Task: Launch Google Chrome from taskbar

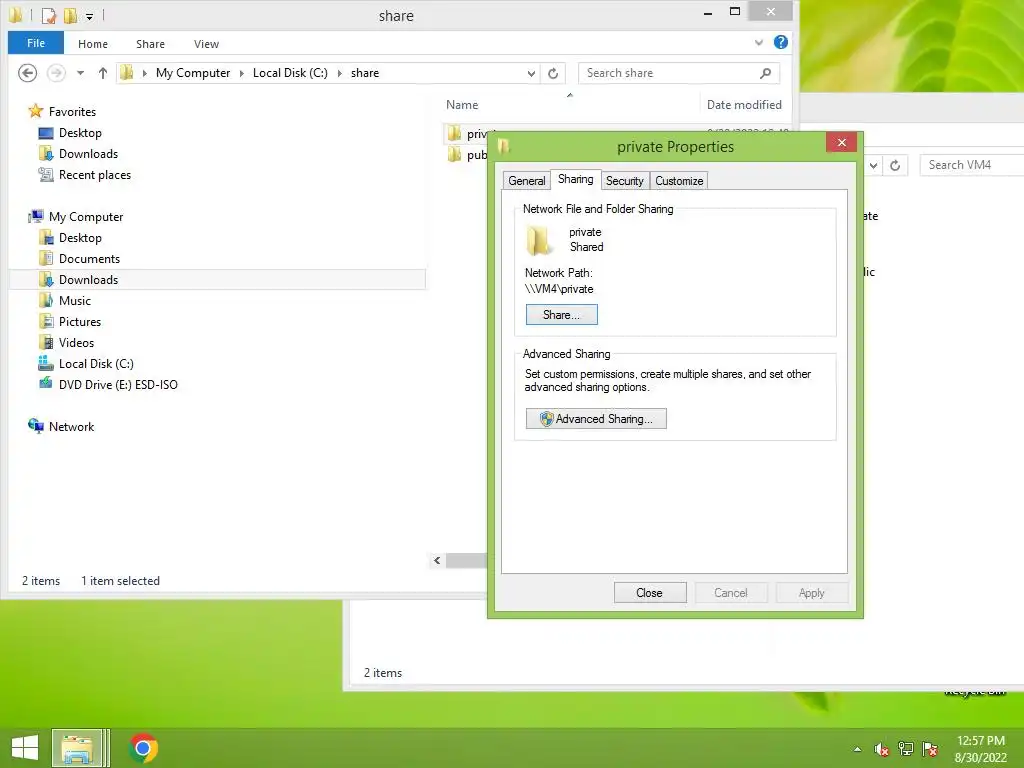Action: 143,748
